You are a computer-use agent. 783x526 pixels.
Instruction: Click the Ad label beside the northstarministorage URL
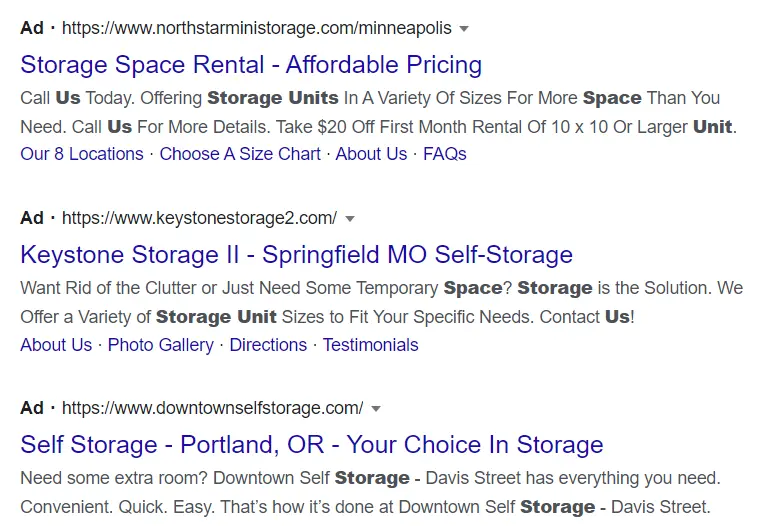32,28
